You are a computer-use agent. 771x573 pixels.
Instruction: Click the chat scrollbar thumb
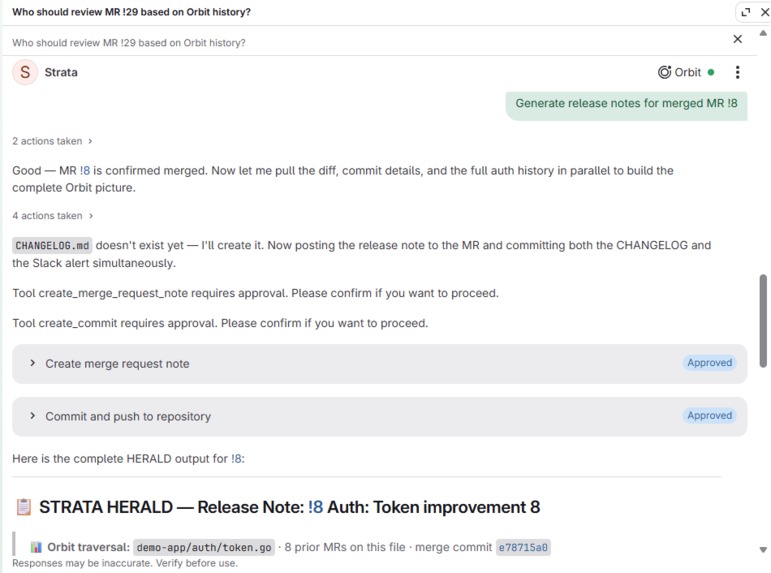coord(763,321)
